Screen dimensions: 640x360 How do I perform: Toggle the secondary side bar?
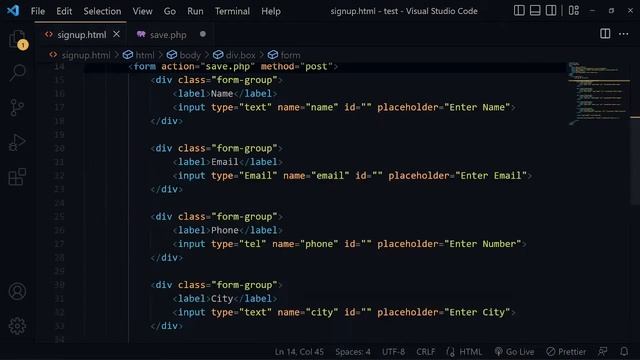coord(551,10)
